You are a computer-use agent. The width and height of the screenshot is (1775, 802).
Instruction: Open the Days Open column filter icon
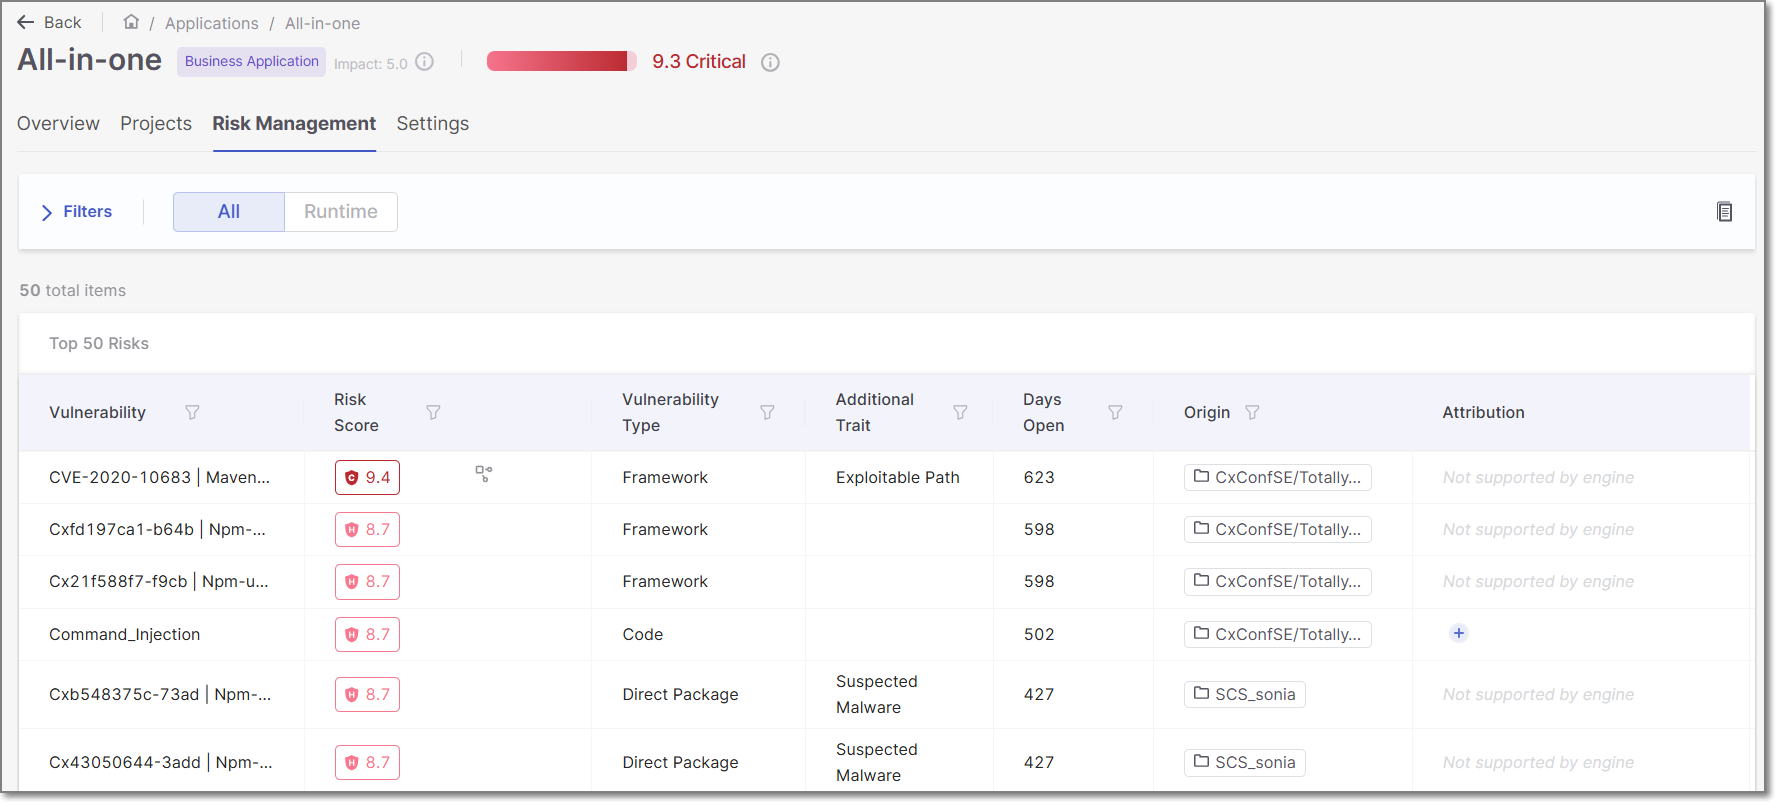[x=1115, y=412]
